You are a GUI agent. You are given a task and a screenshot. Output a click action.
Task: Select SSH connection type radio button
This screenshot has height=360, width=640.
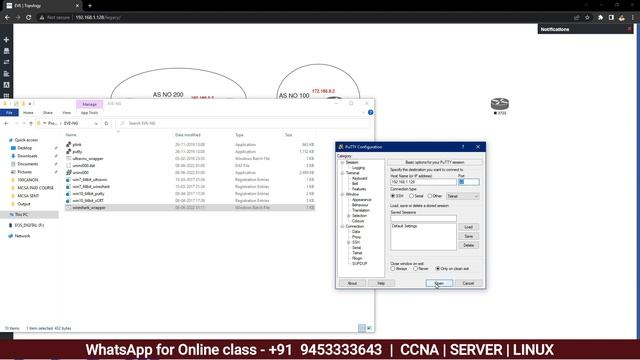pyautogui.click(x=393, y=196)
